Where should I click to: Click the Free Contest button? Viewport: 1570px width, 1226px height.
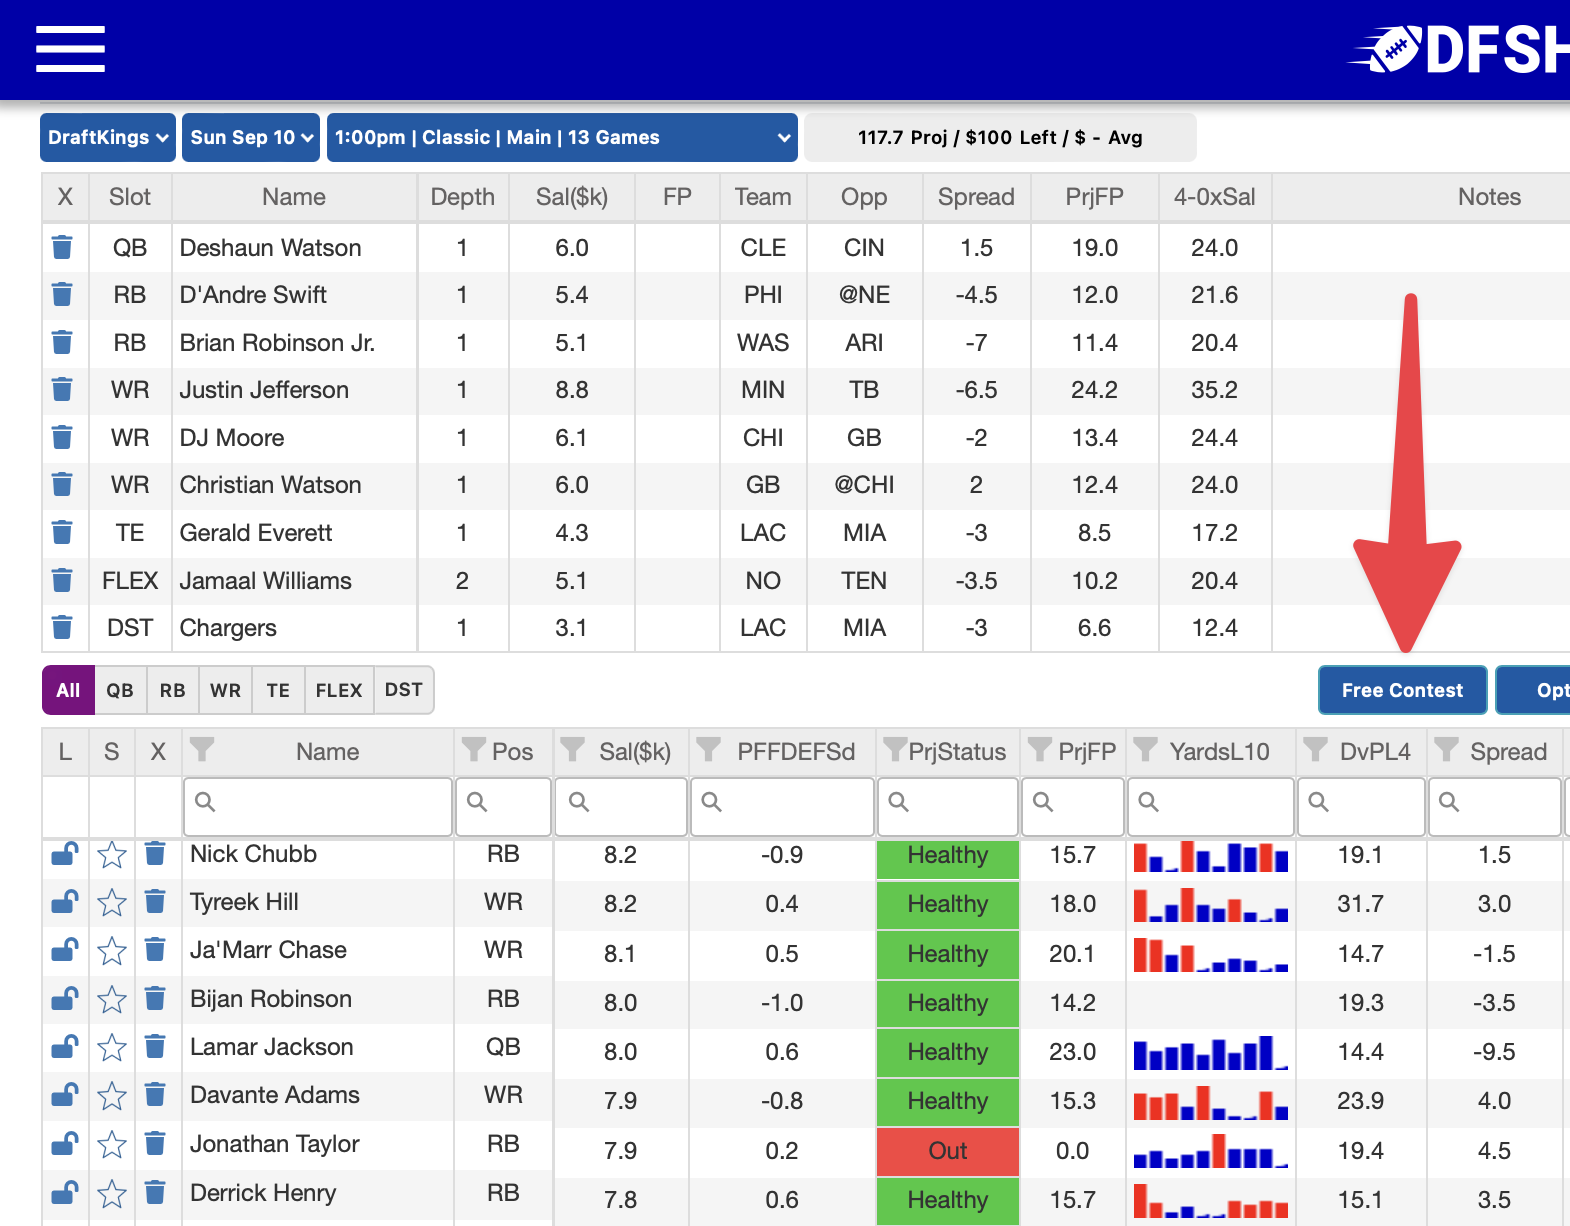tap(1401, 690)
